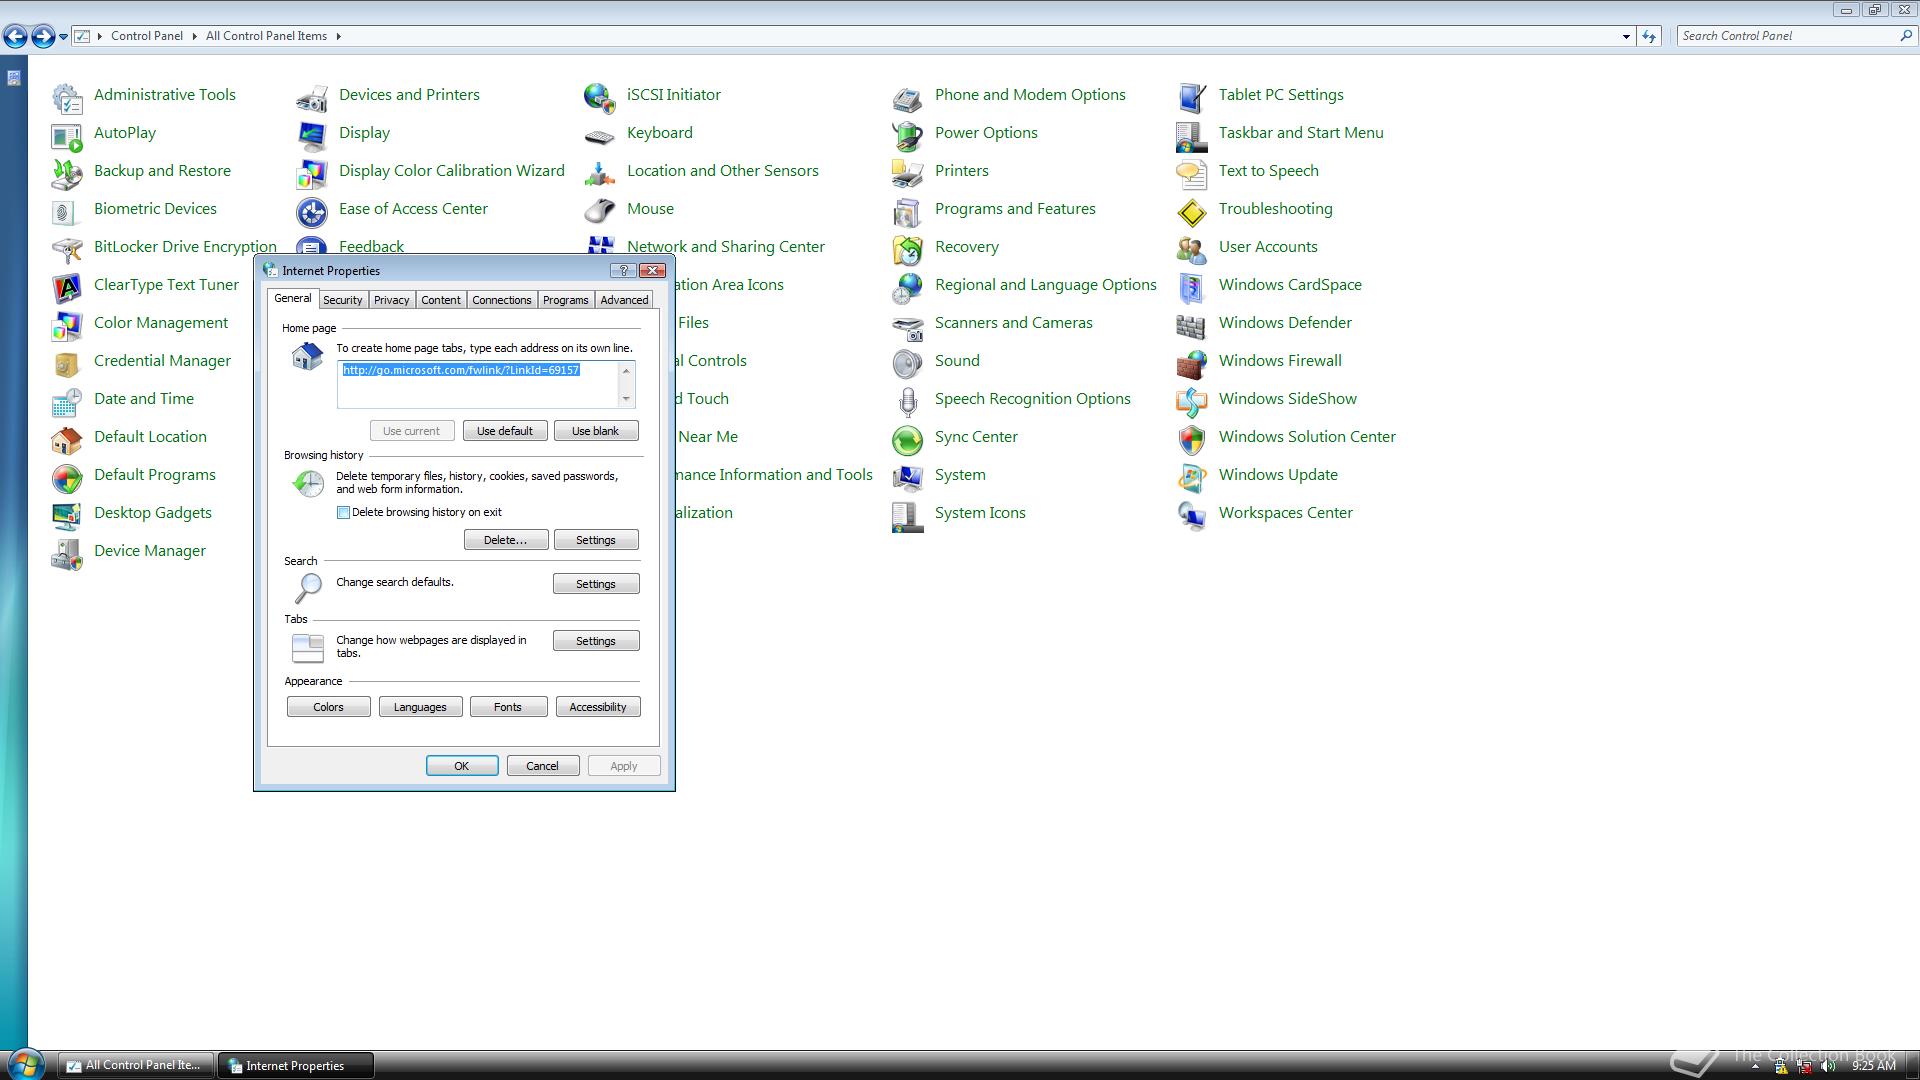The width and height of the screenshot is (1920, 1080).
Task: Open the Speech Recognition Options microphone icon
Action: 908,401
